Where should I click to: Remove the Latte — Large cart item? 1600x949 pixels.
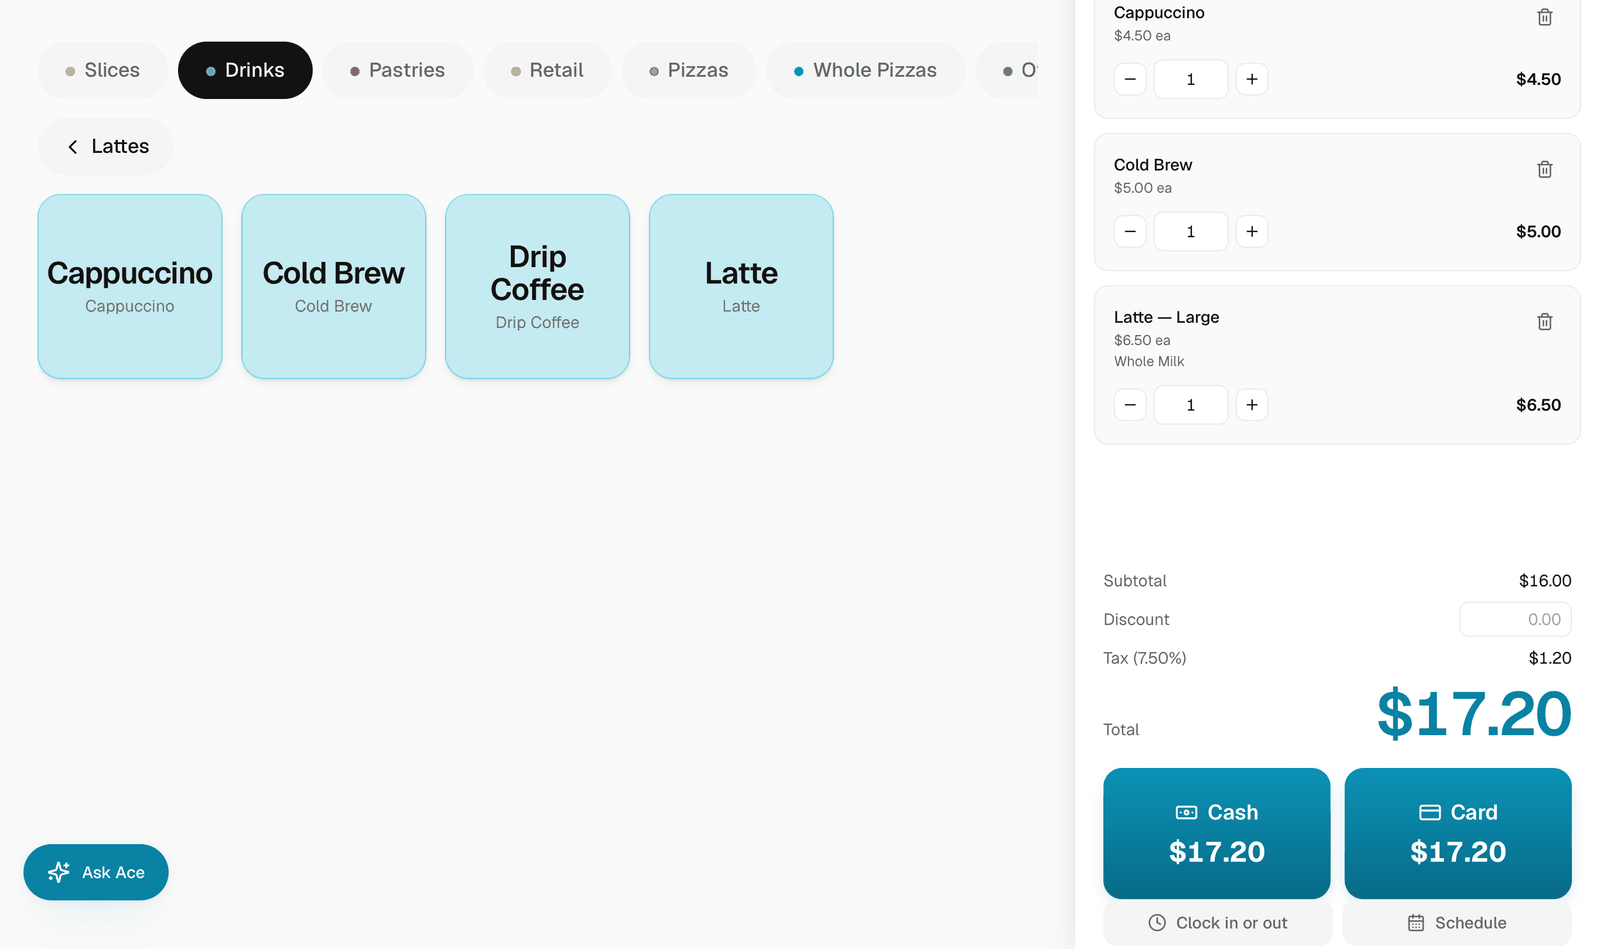pos(1544,321)
